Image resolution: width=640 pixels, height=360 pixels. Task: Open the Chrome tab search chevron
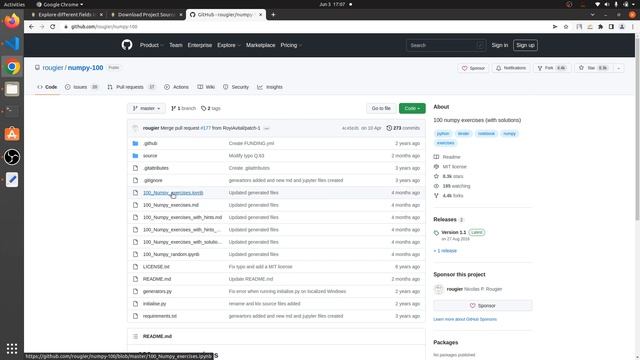click(592, 15)
